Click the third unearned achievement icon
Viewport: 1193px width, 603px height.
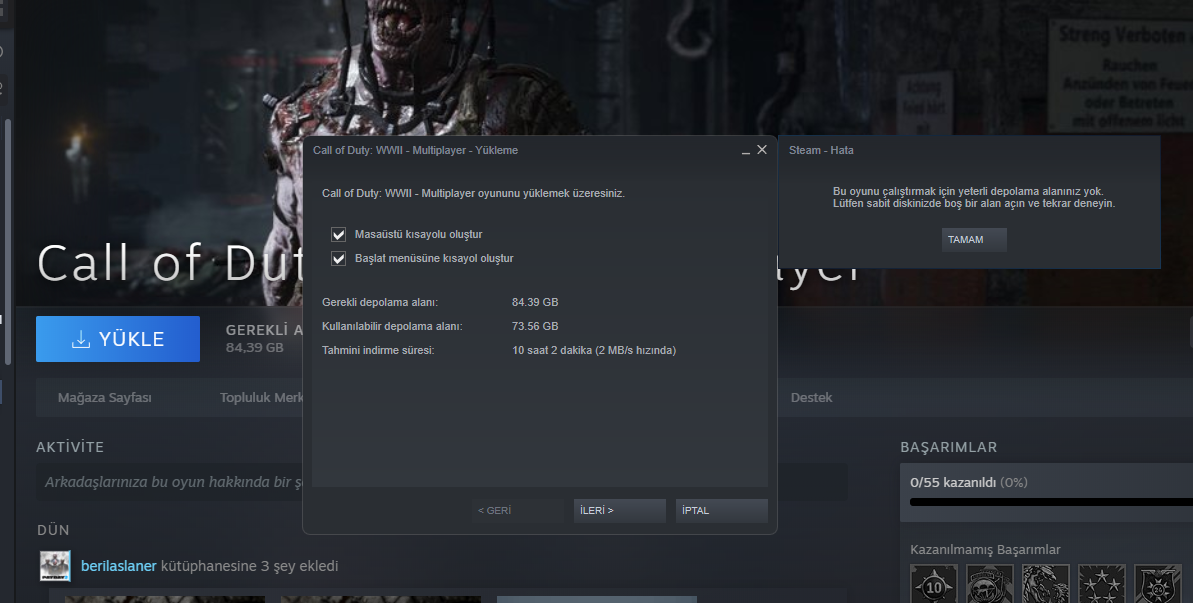[x=1045, y=584]
